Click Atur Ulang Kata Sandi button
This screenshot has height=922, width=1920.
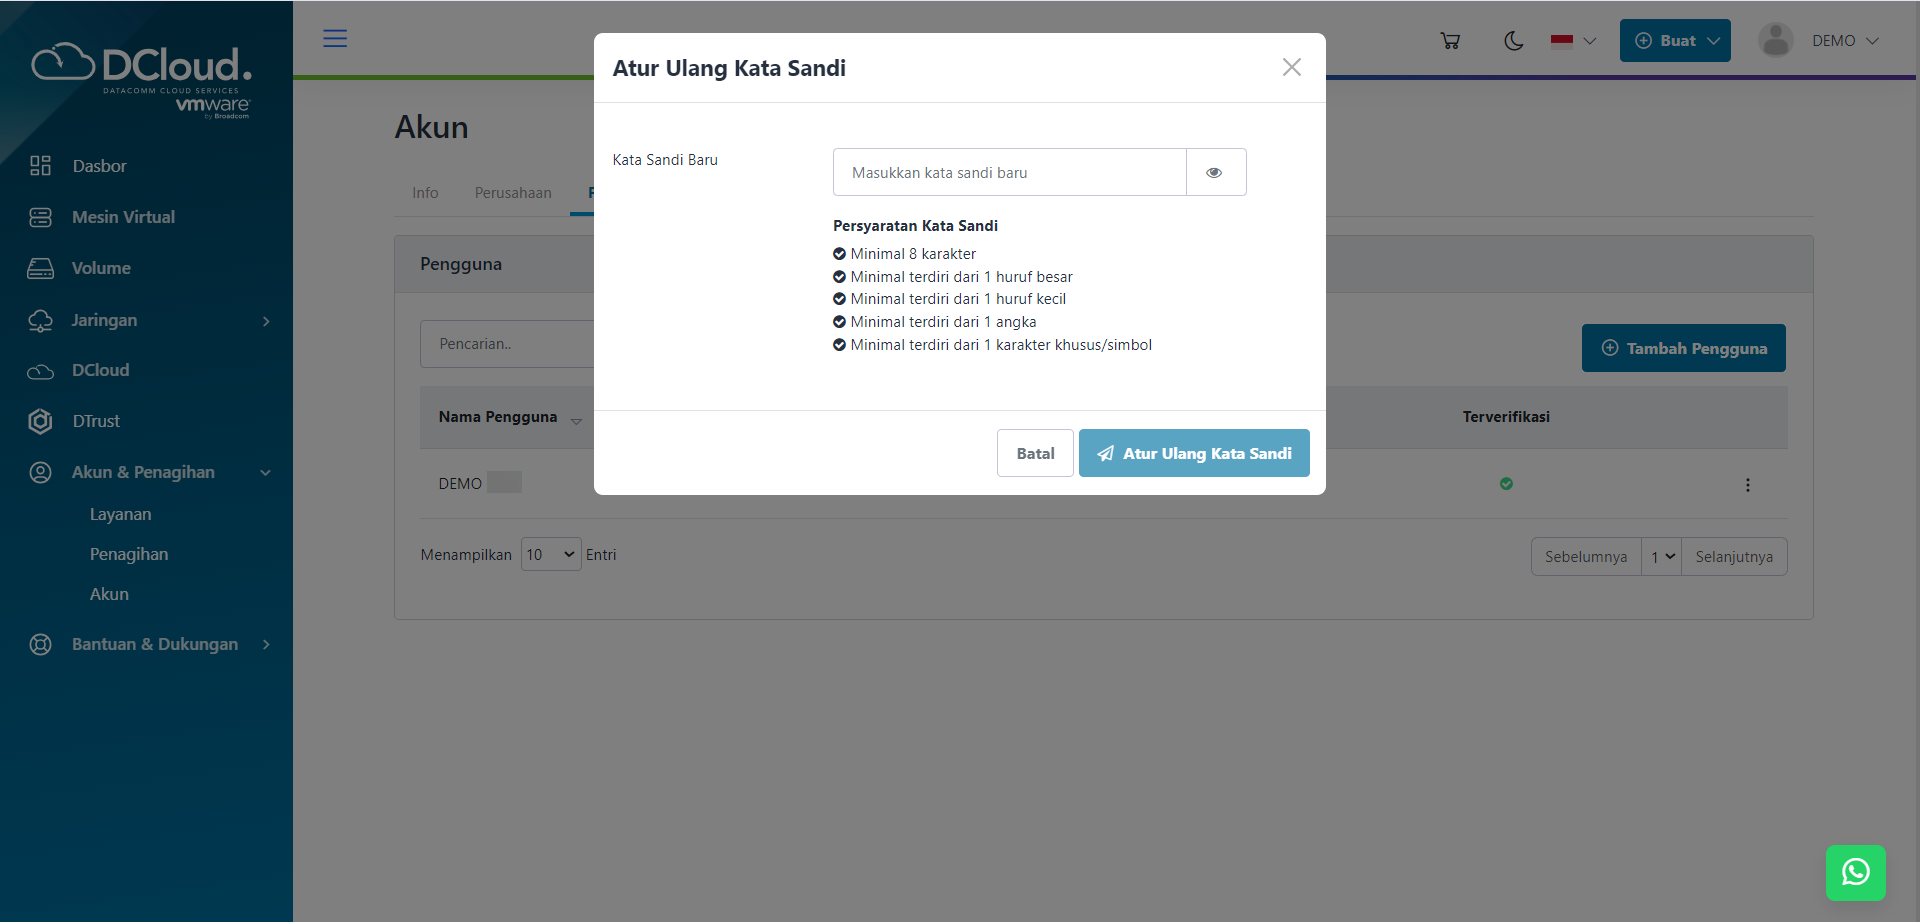[1194, 453]
